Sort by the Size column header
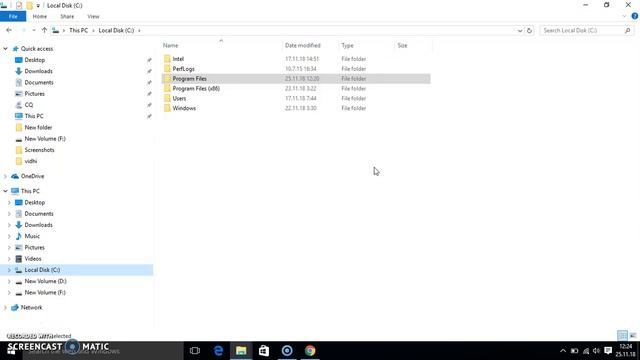Viewport: 640px width, 360px height. 402,45
